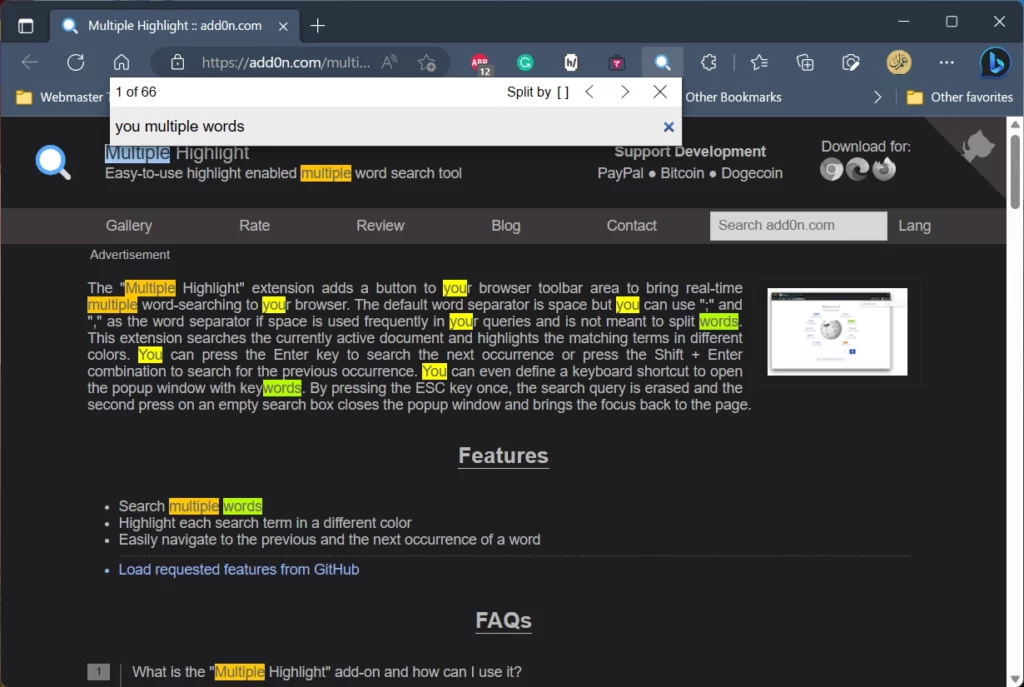The width and height of the screenshot is (1024, 687).
Task: Click the Search add0n.com input box
Action: click(798, 225)
